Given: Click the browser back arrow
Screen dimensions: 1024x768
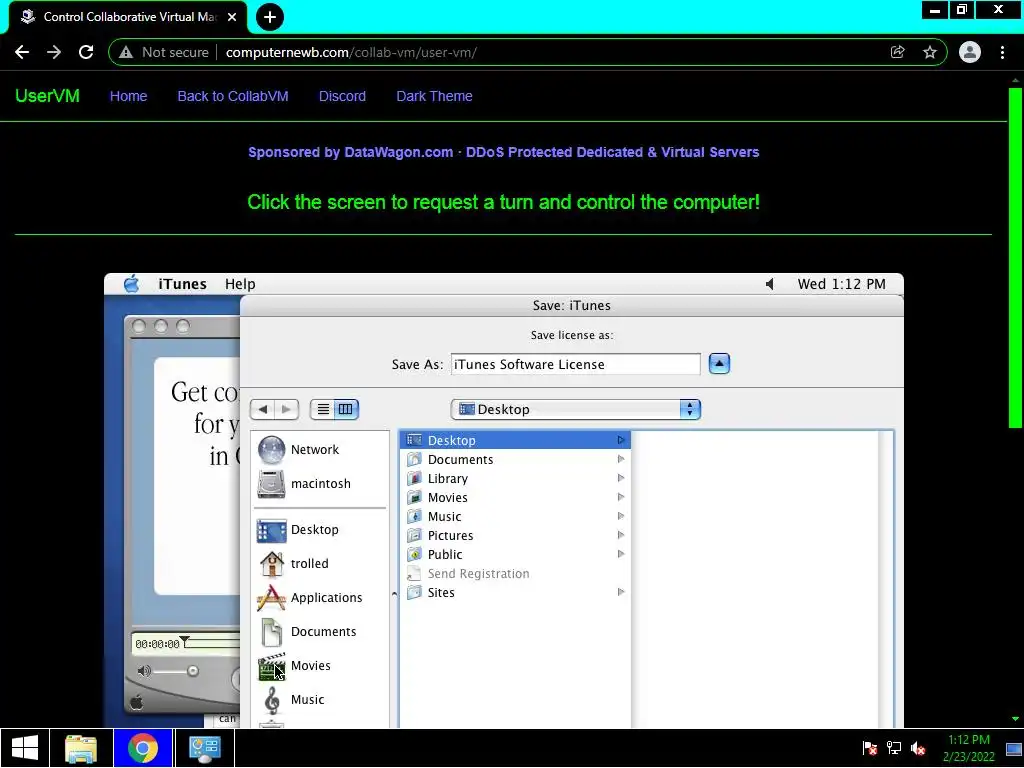Looking at the screenshot, I should point(22,52).
